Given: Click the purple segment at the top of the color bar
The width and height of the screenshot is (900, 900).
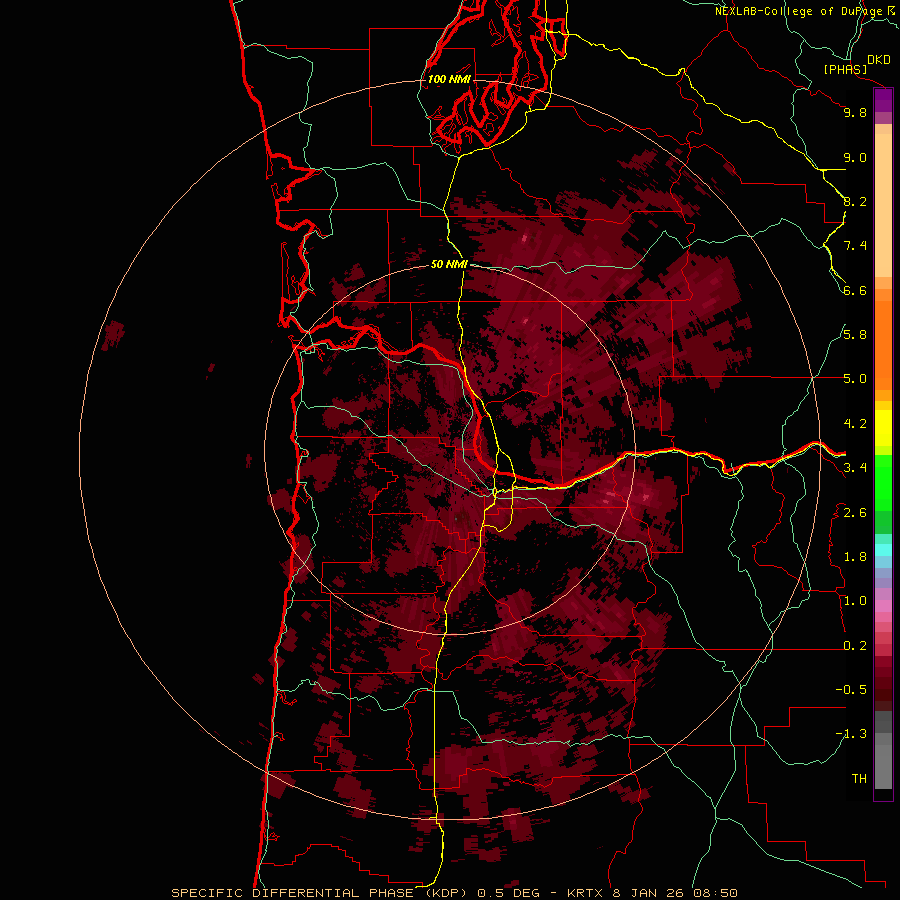Looking at the screenshot, I should 883,100.
